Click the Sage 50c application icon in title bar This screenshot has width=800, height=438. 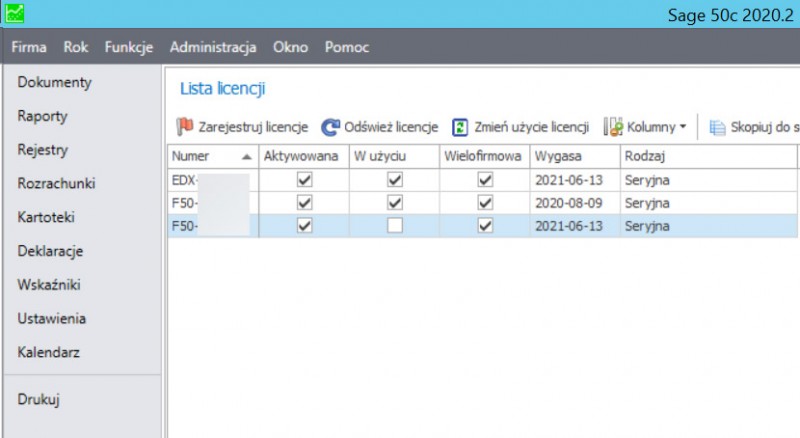tap(14, 14)
